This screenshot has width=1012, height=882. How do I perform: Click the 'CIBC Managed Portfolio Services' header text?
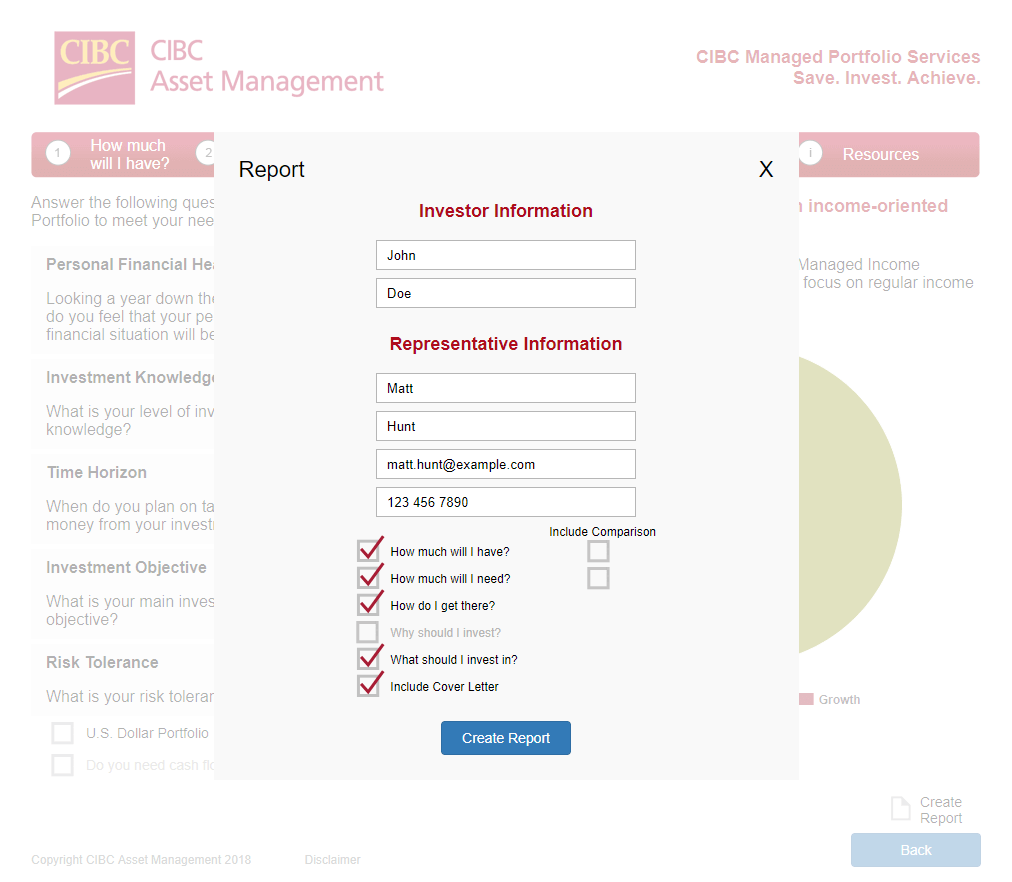[838, 57]
